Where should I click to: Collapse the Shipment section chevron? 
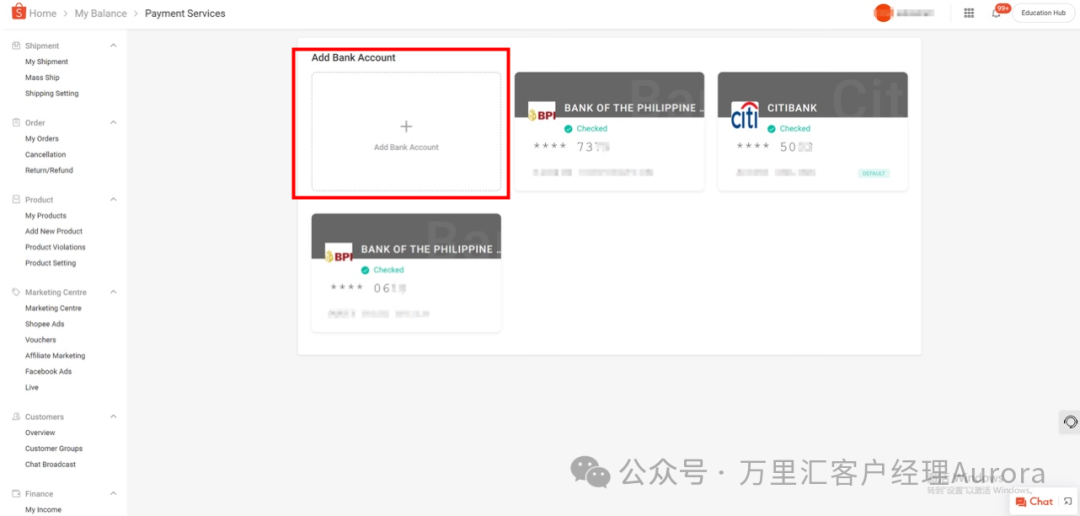click(x=114, y=45)
